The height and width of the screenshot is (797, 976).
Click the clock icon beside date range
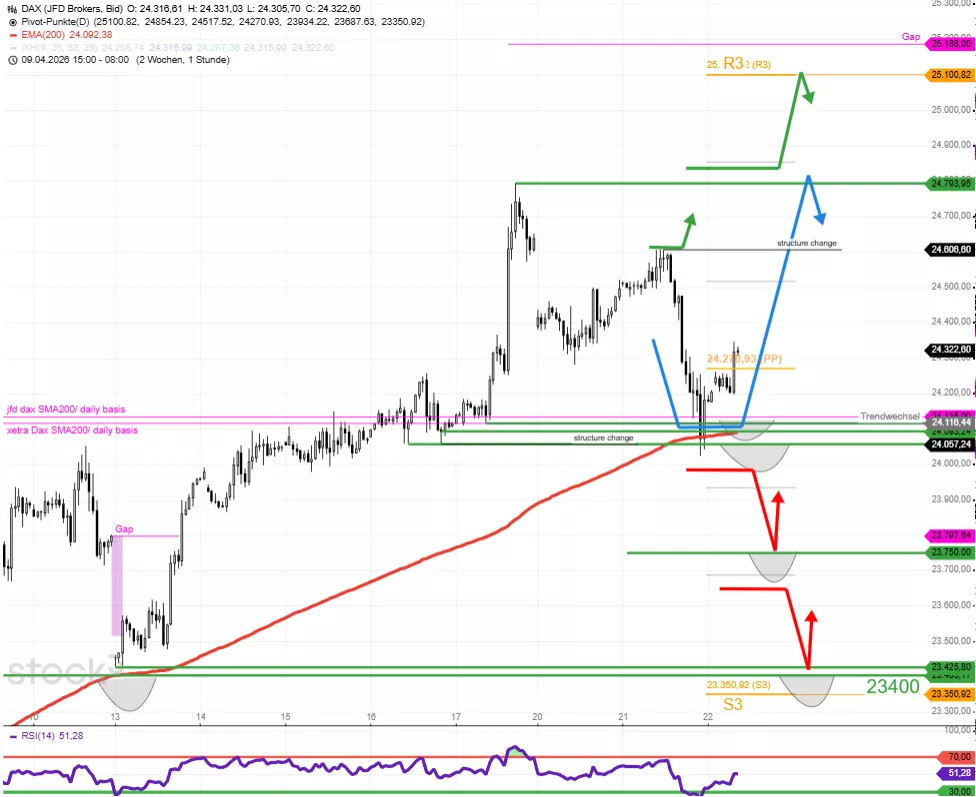pos(11,60)
